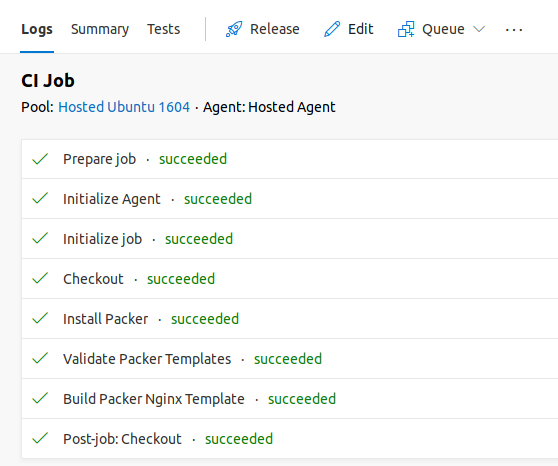Click the Queue build icon
Screen dimensions: 558x466
(406, 29)
